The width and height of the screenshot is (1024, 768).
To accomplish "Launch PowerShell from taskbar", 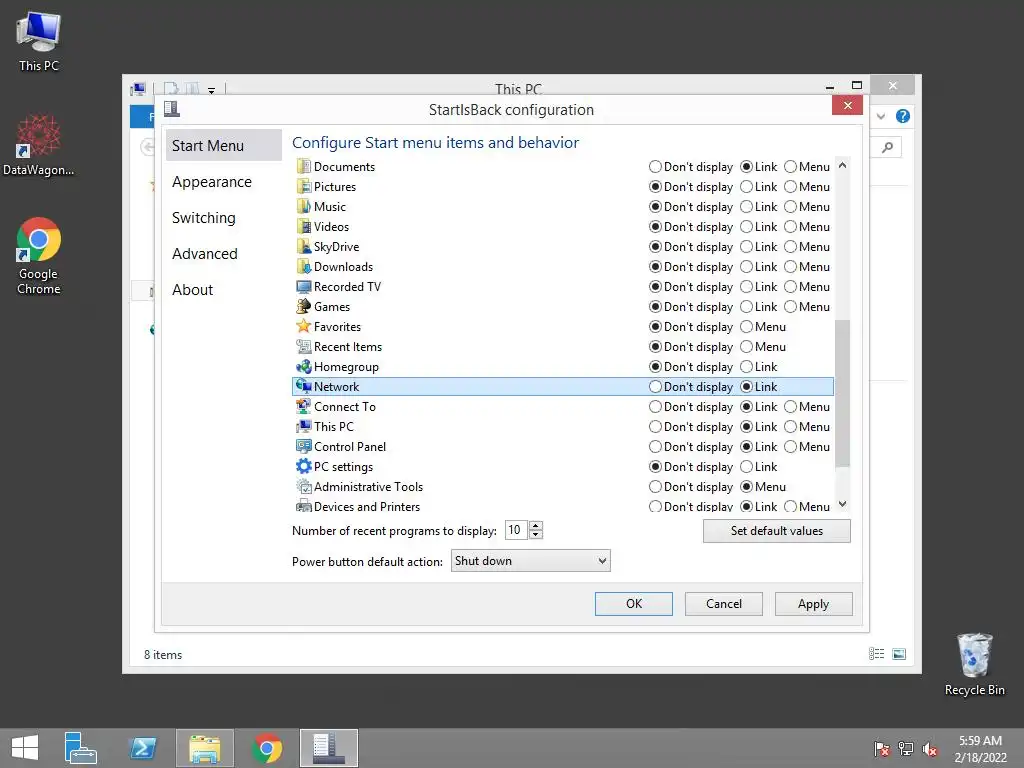I will coord(143,748).
